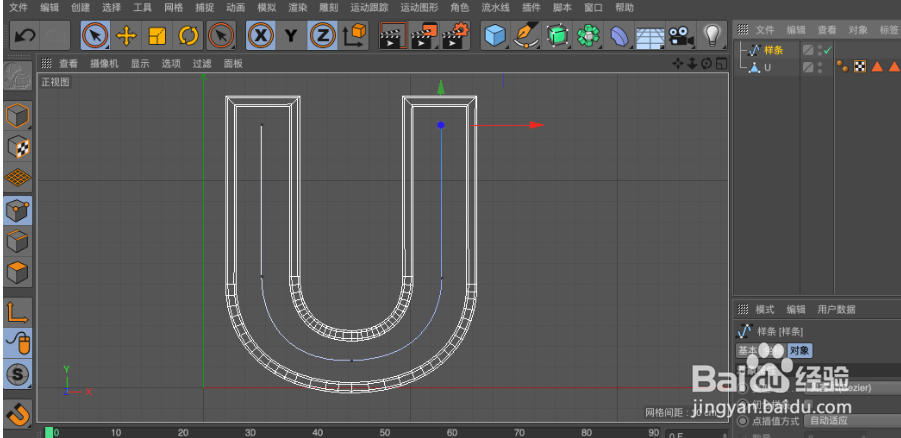Open the 运动图形 main menu
The height and width of the screenshot is (438, 901).
(419, 8)
